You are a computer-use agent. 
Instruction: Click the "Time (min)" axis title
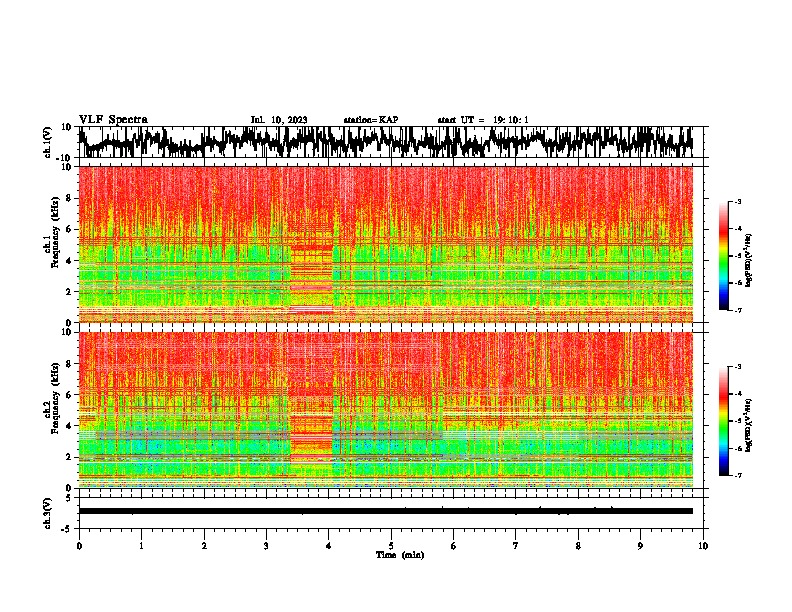400,555
